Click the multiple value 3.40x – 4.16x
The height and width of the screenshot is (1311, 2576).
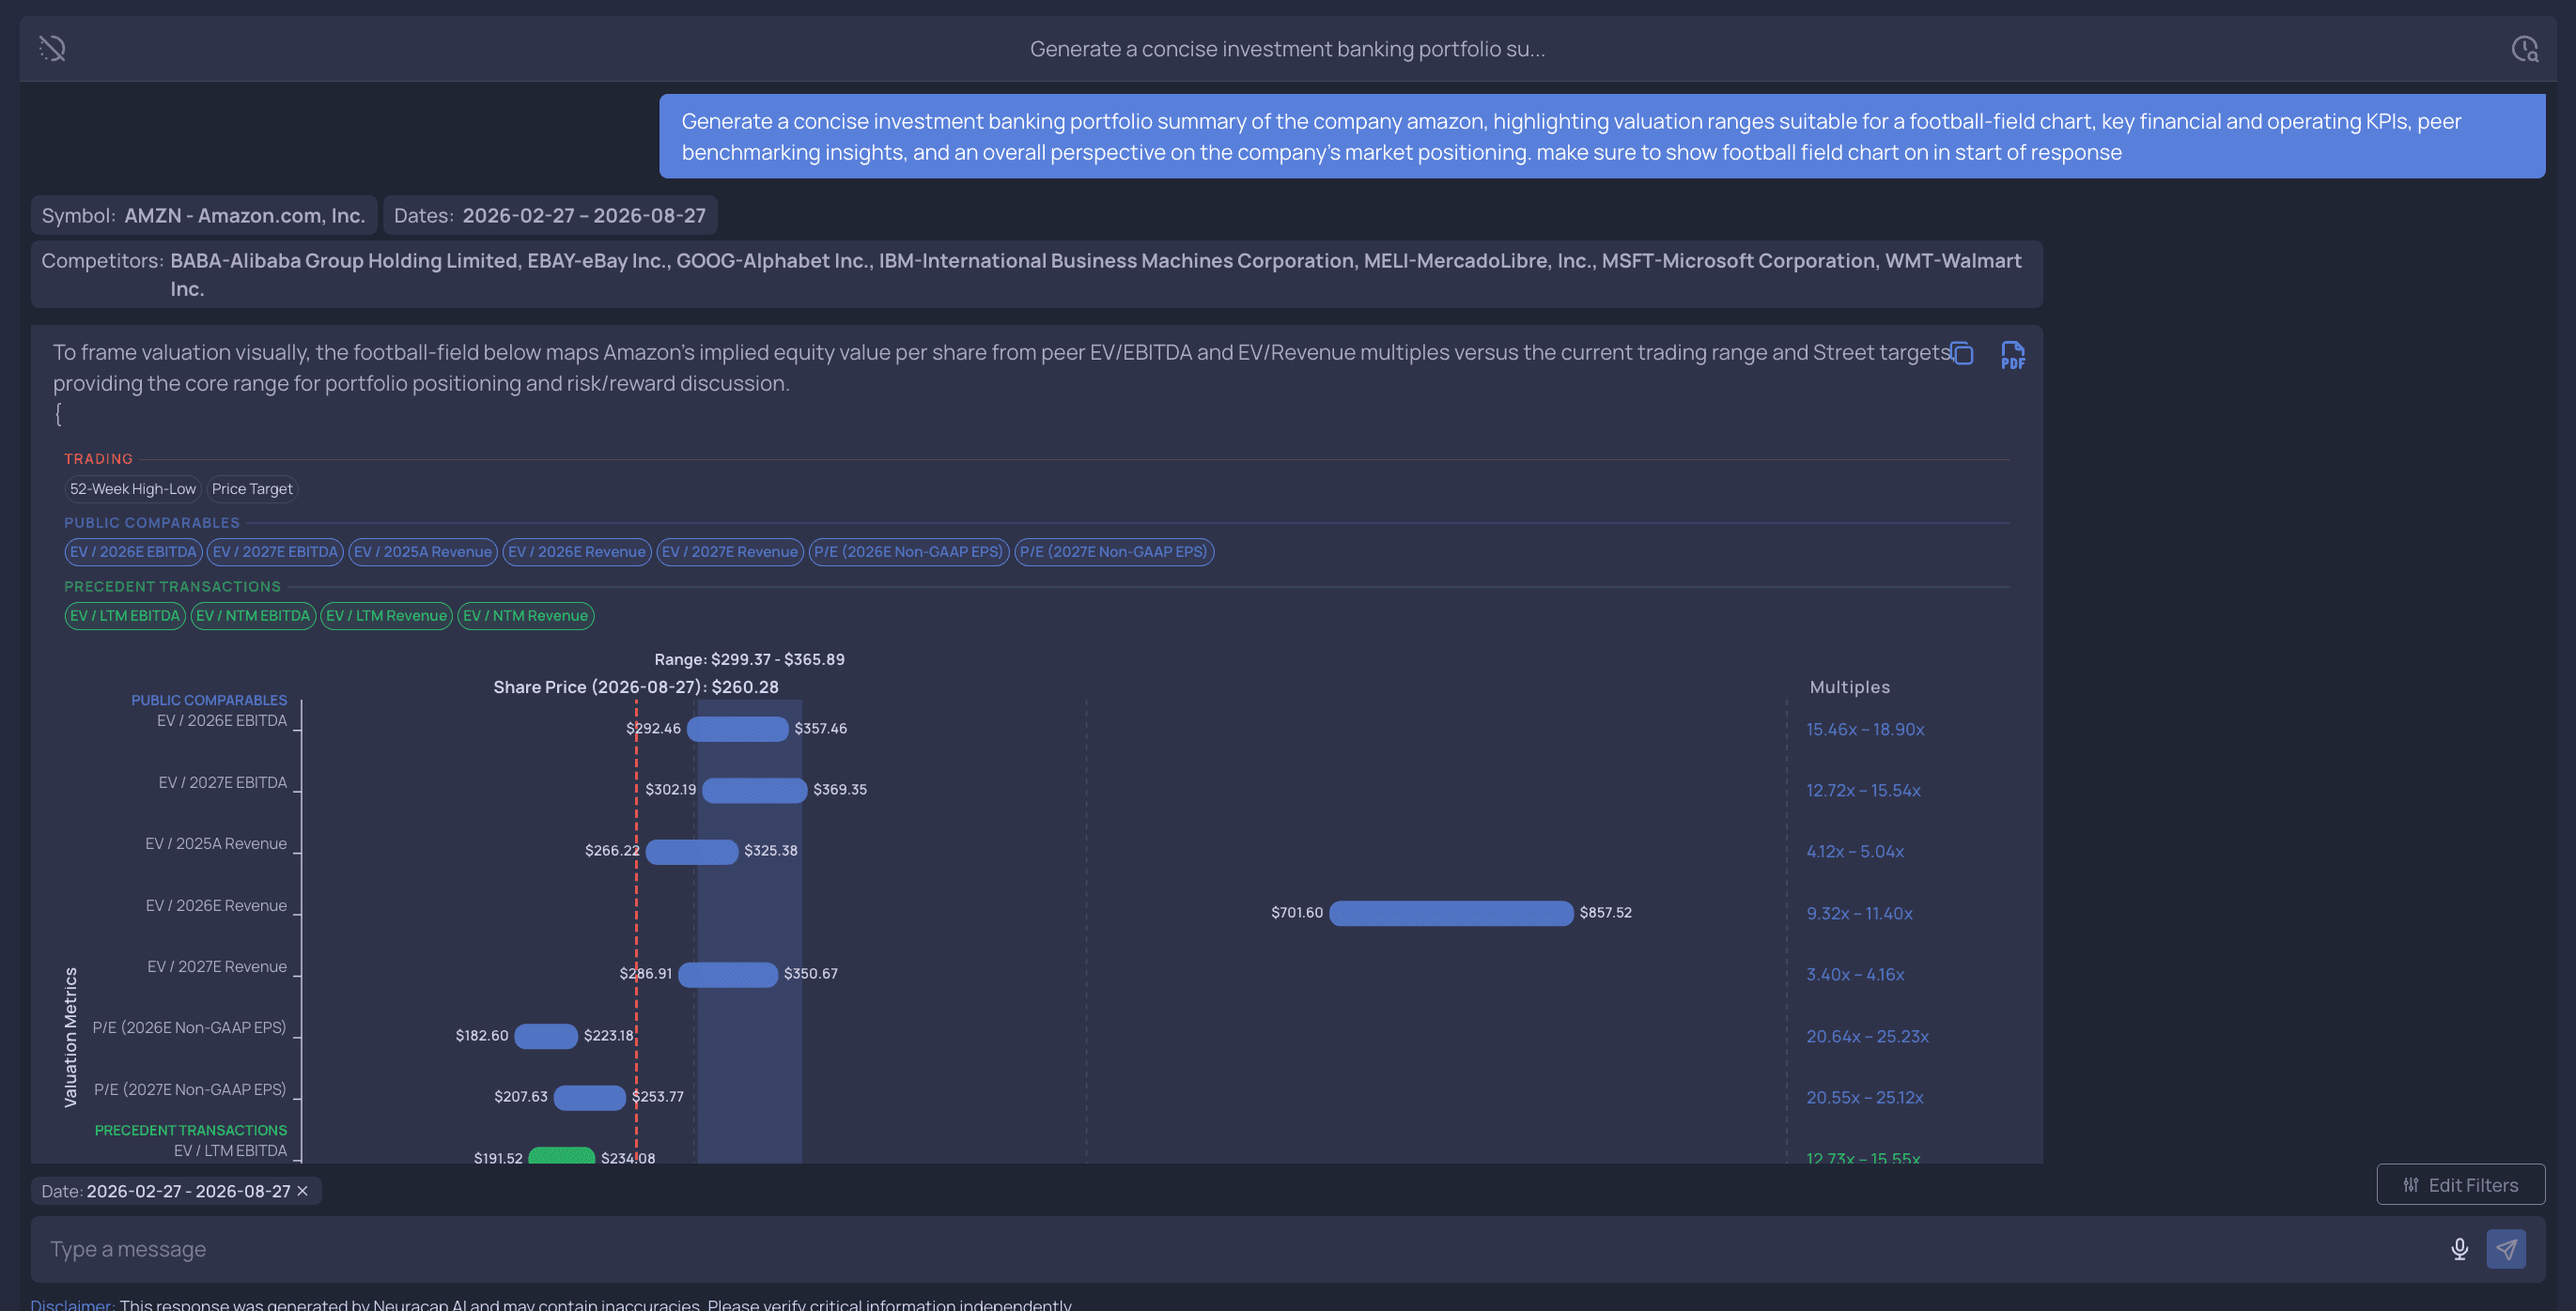point(1855,975)
